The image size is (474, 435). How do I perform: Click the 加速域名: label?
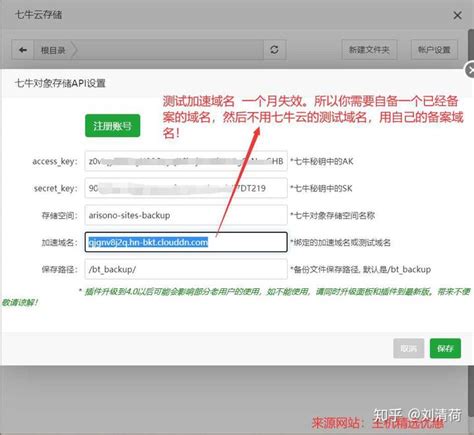pos(60,242)
